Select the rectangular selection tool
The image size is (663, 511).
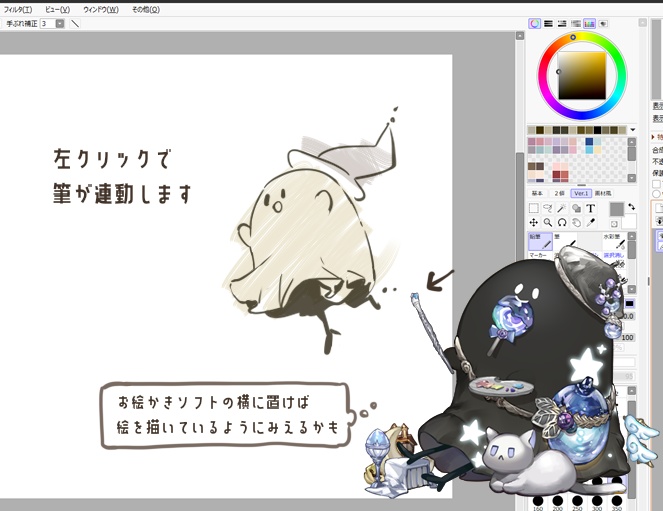534,208
